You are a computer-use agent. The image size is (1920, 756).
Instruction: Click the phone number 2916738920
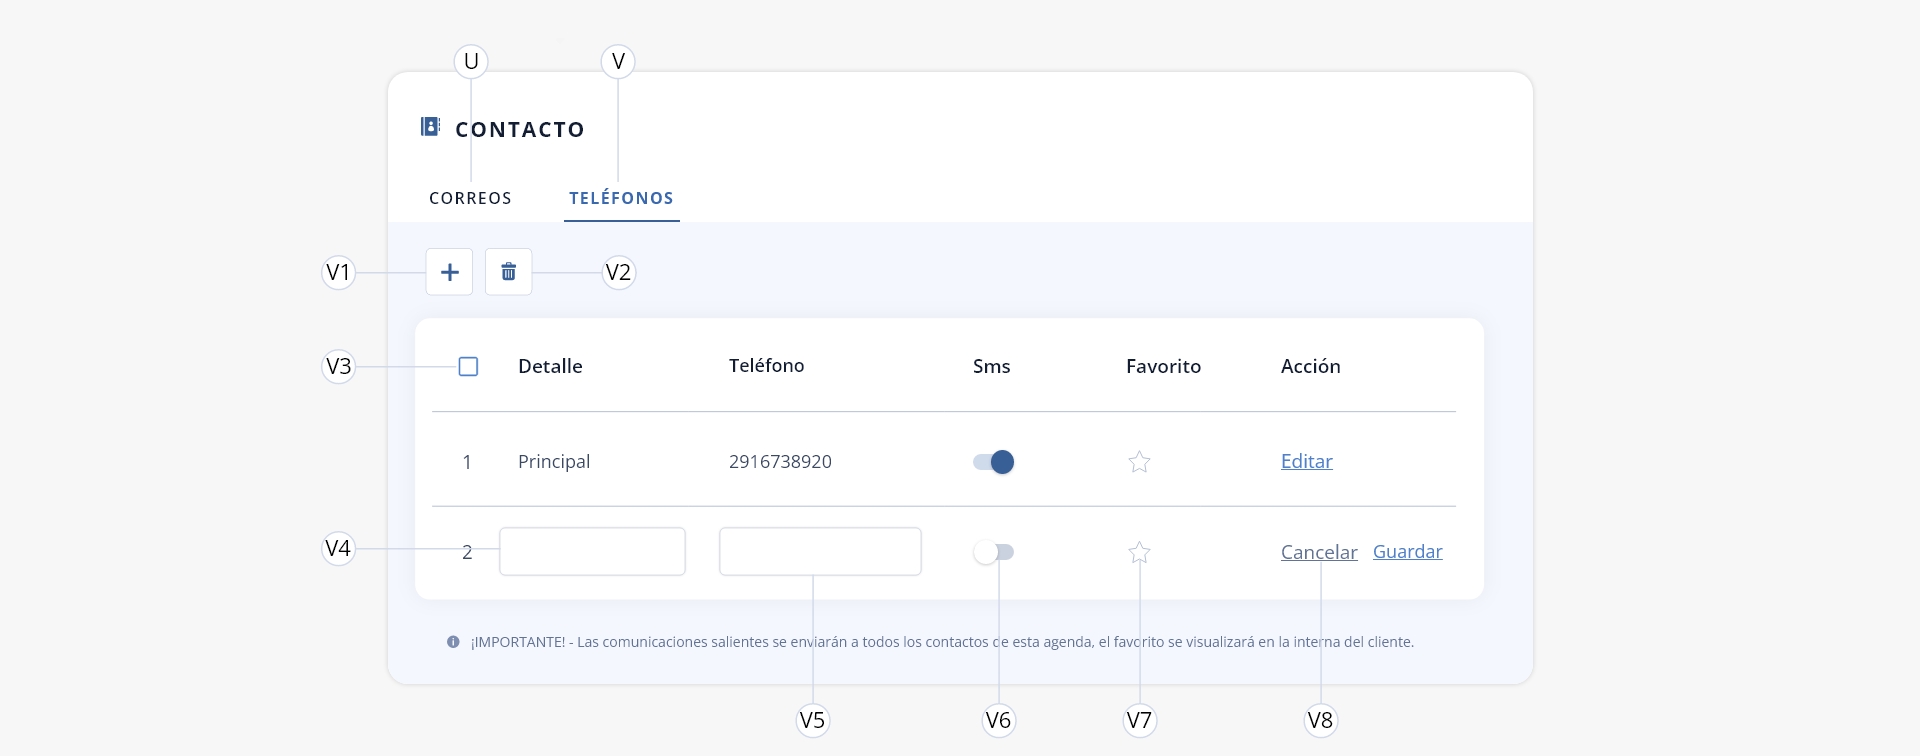pos(780,461)
